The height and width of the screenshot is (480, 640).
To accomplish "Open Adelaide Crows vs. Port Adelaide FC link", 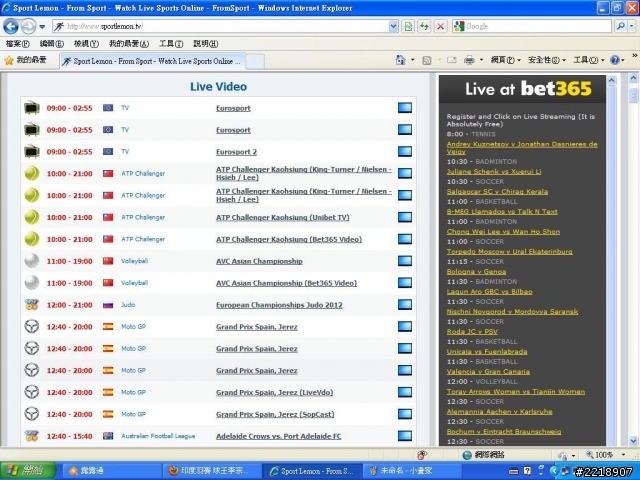I will 278,436.
